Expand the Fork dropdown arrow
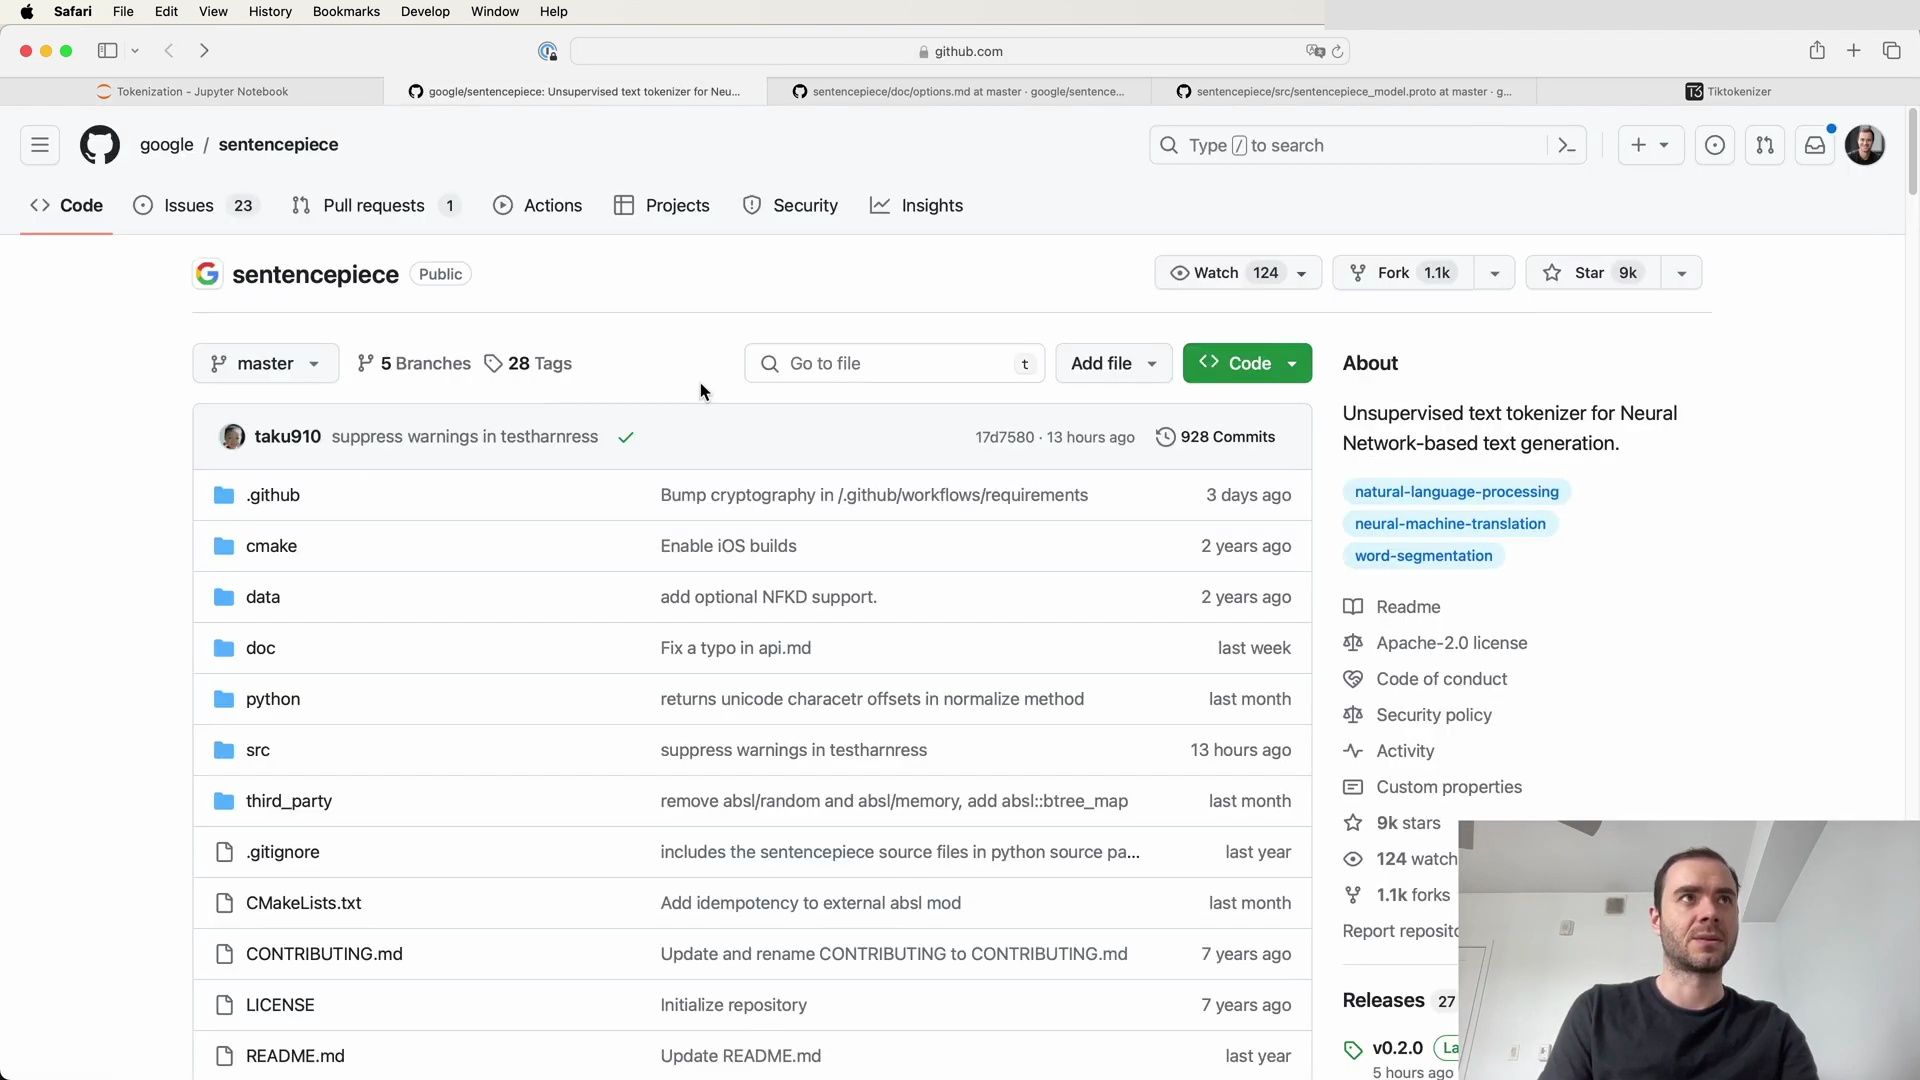Viewport: 1920px width, 1080px height. [1494, 273]
